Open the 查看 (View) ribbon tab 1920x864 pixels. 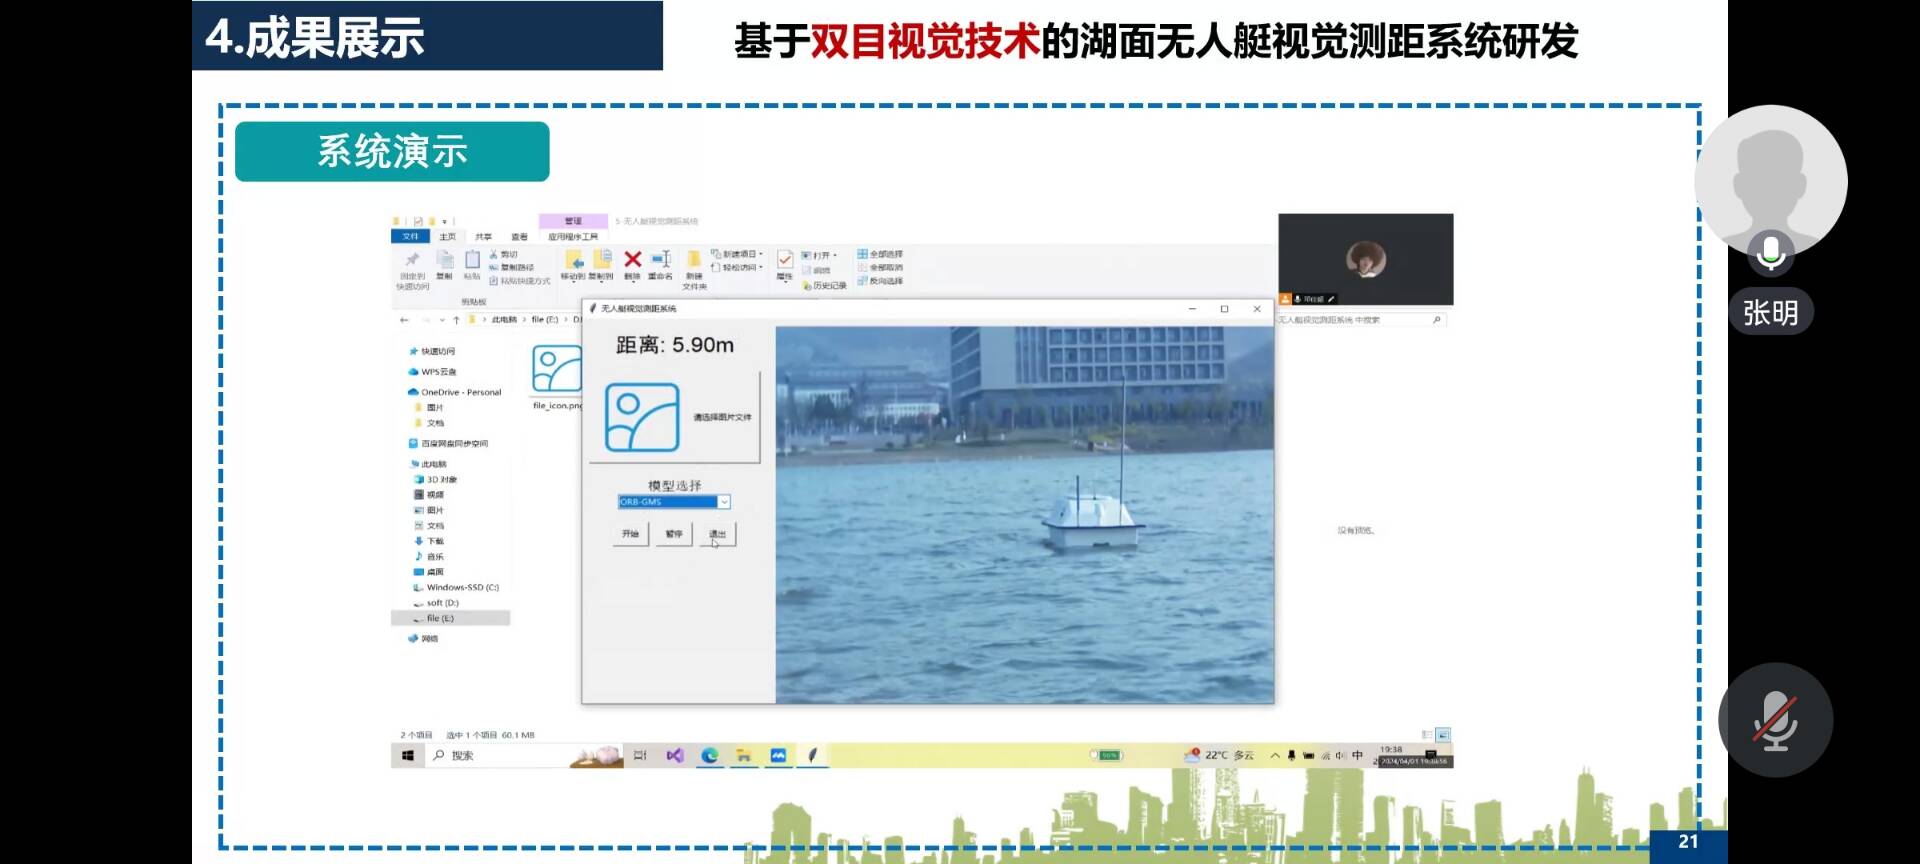tap(519, 237)
